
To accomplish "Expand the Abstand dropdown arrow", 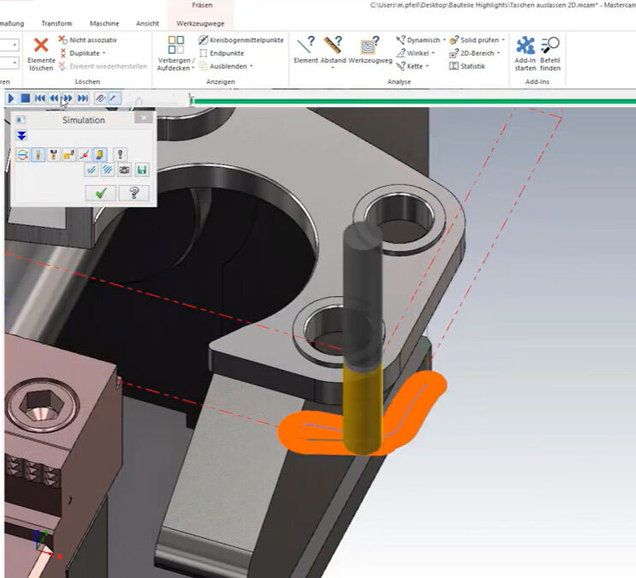I will (333, 68).
